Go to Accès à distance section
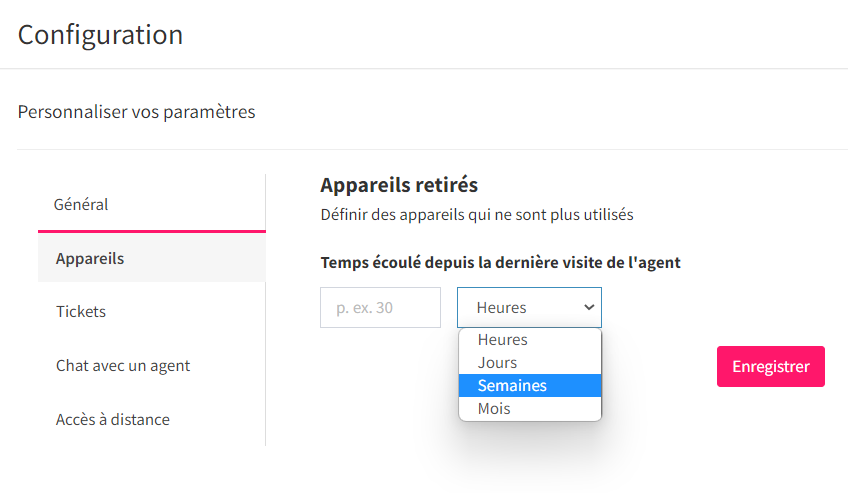 click(151, 419)
